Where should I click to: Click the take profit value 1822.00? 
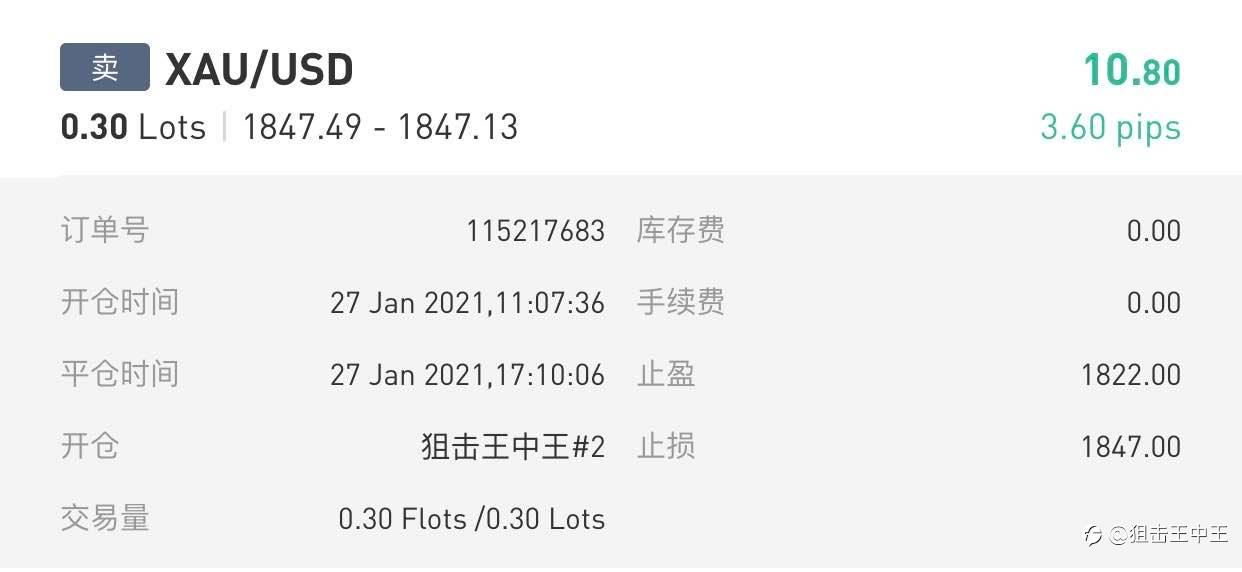1130,375
